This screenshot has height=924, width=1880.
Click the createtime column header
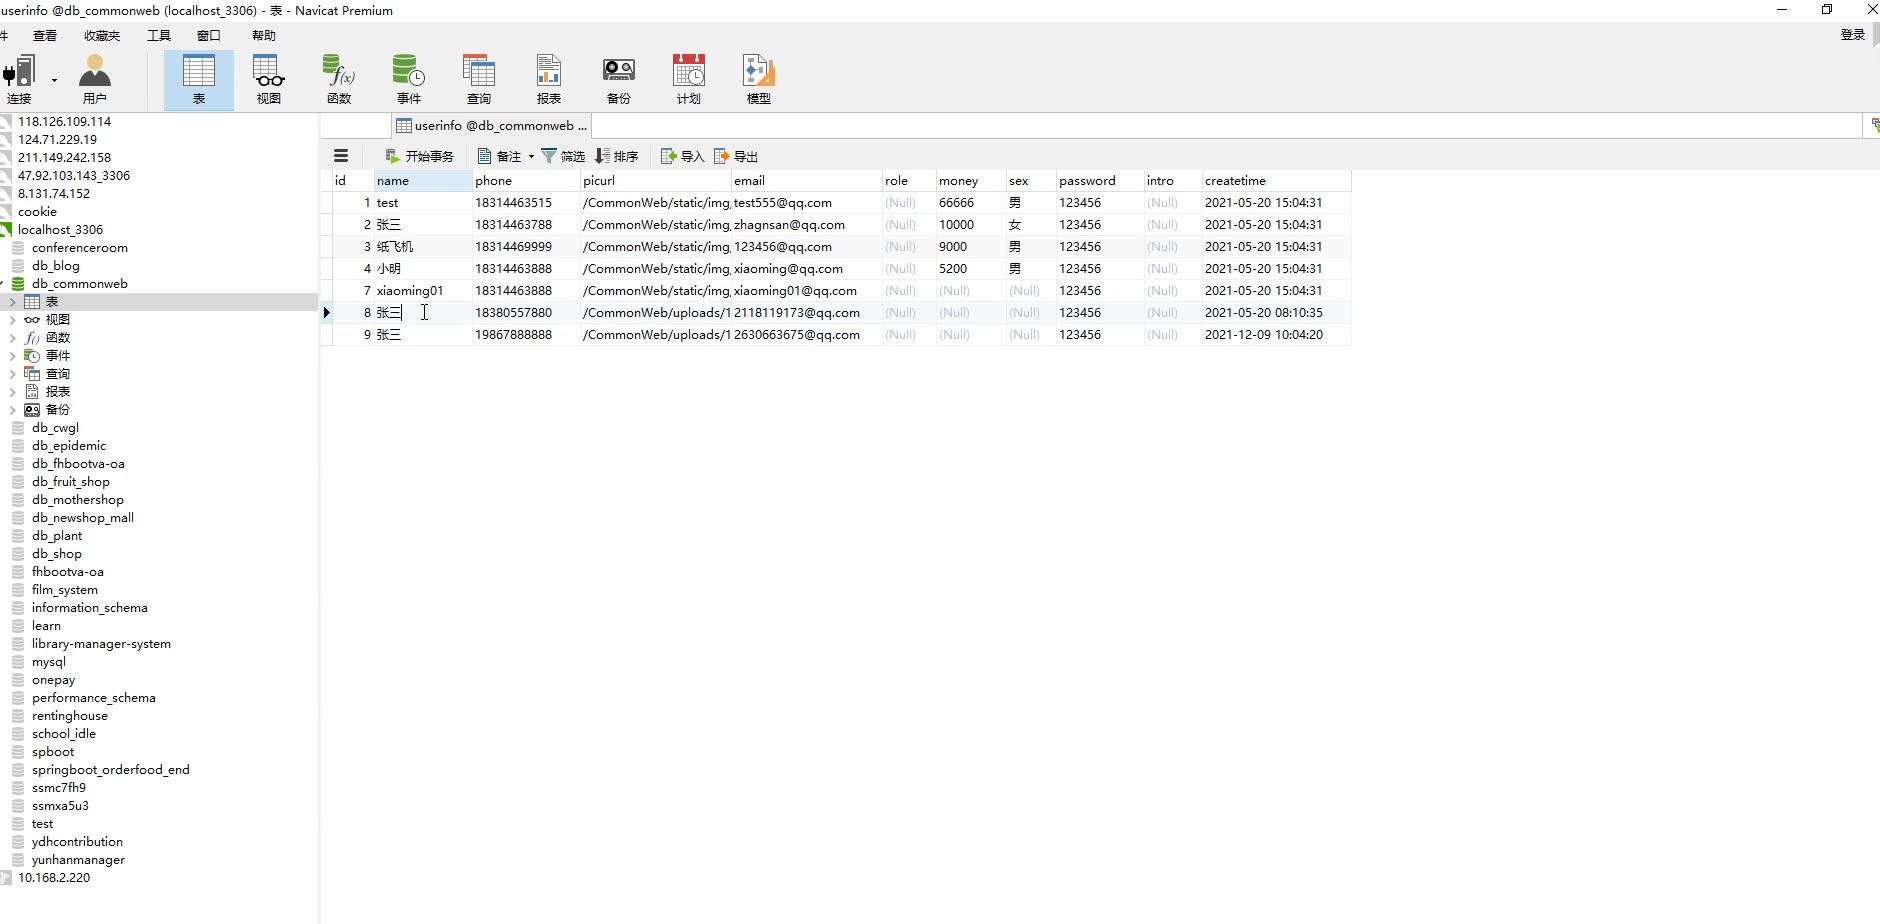pyautogui.click(x=1276, y=181)
